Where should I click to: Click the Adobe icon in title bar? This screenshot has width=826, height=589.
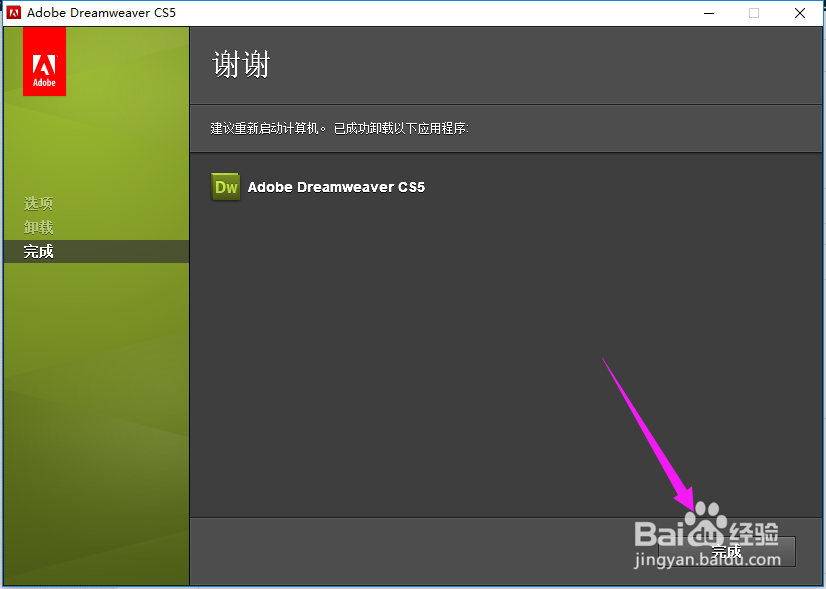pos(14,13)
